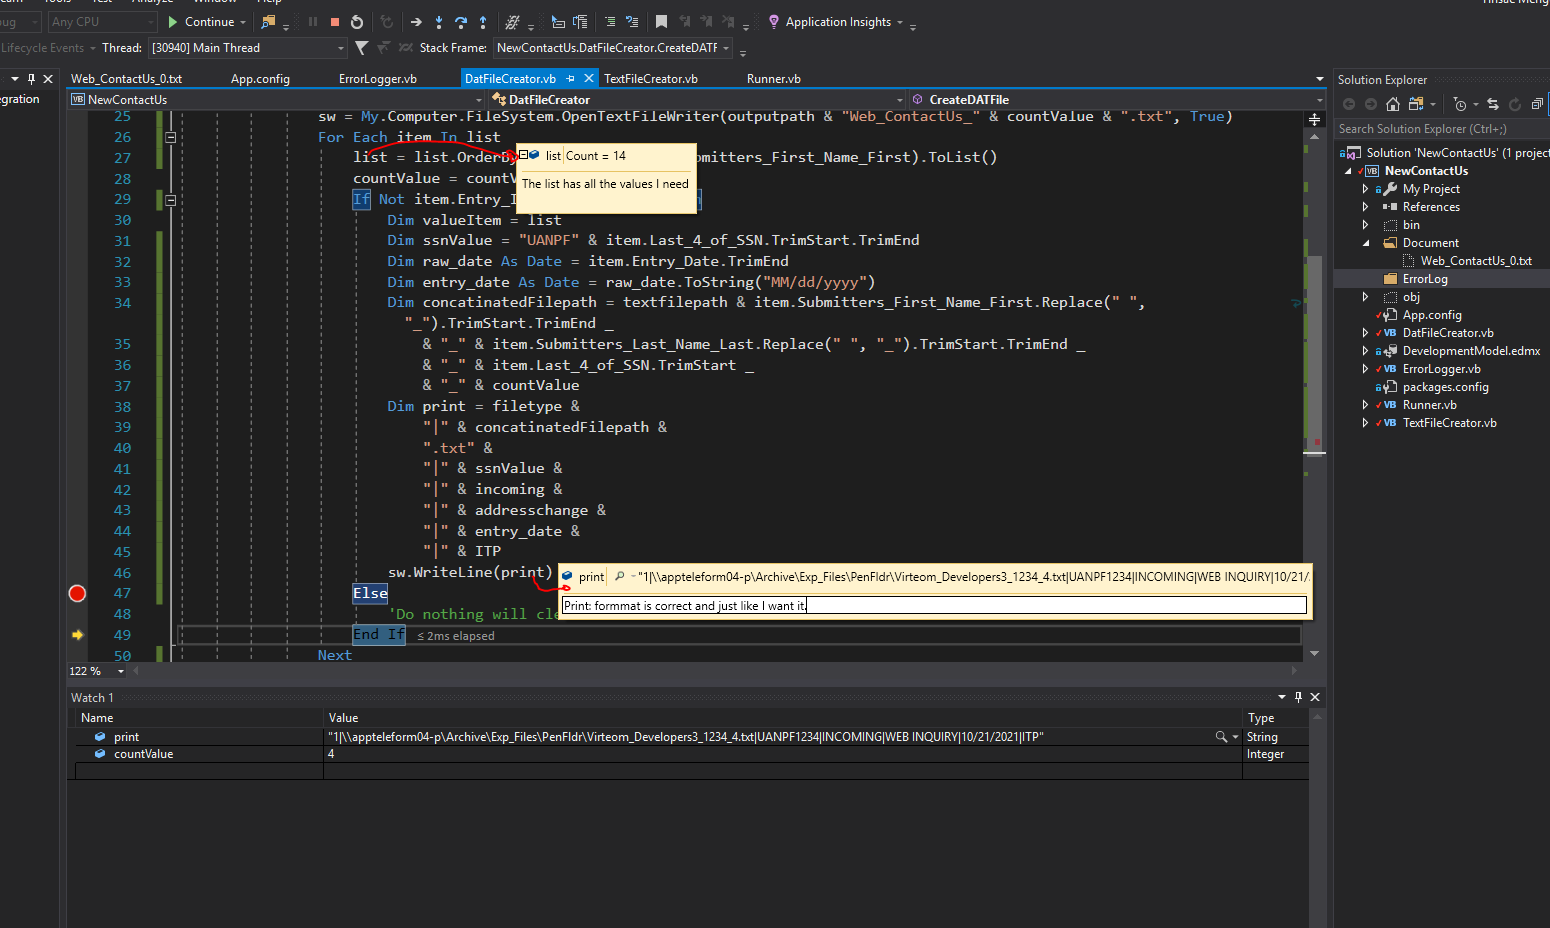Open Application Insights menu button
The image size is (1550, 928).
(x=838, y=21)
